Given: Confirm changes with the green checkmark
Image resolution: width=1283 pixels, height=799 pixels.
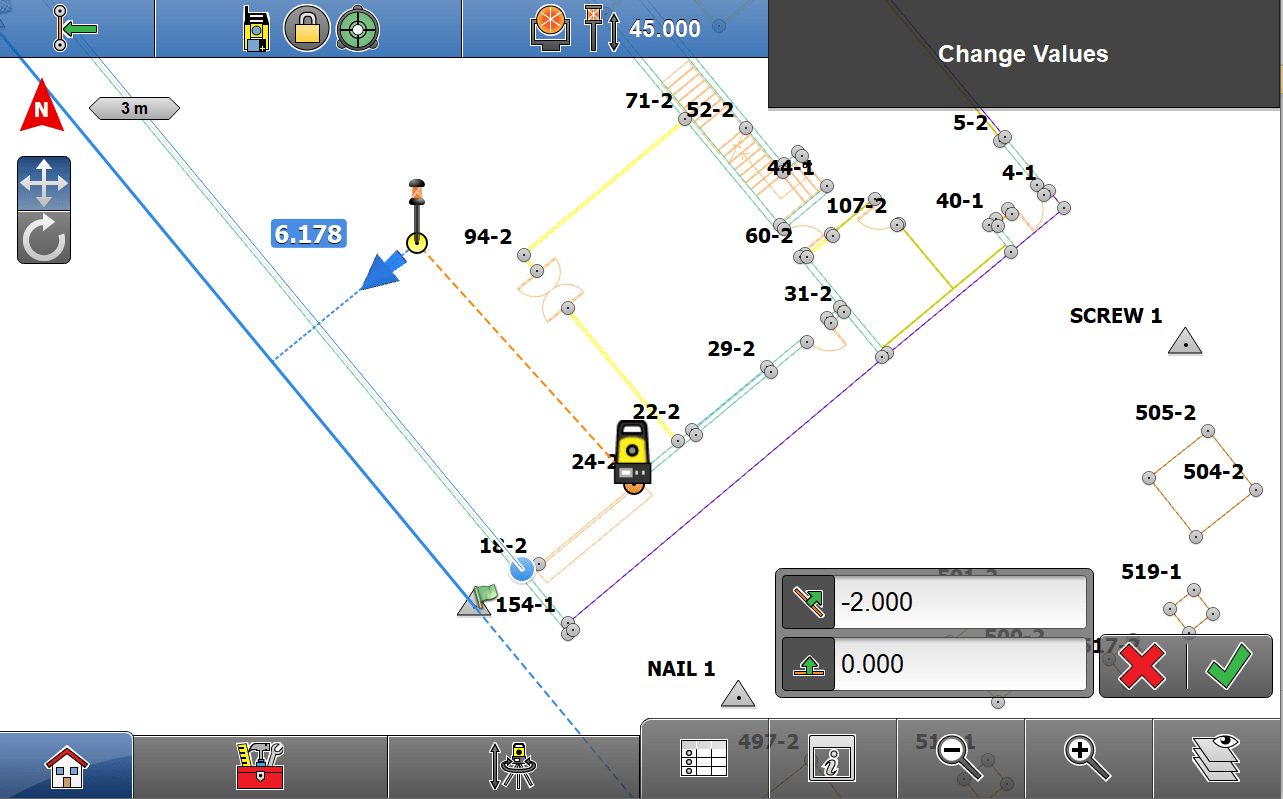Looking at the screenshot, I should pyautogui.click(x=1229, y=667).
